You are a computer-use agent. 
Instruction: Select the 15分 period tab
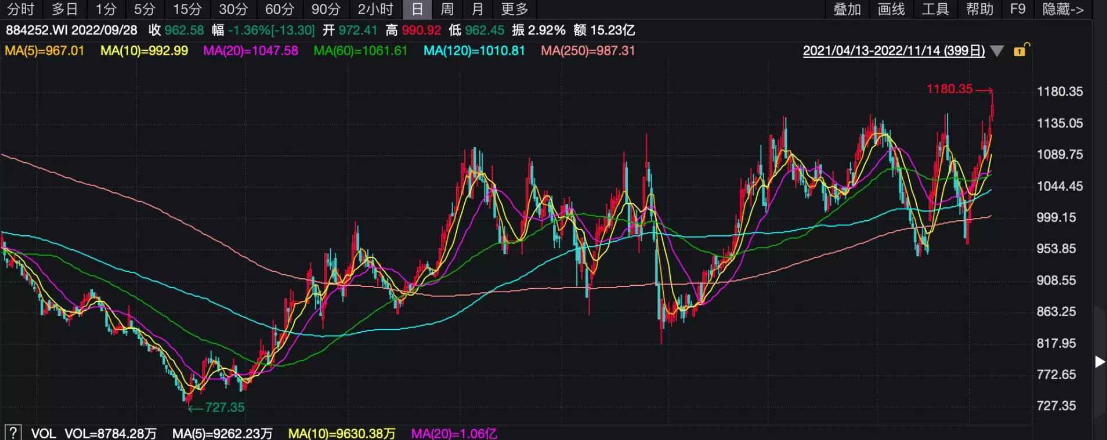tap(187, 9)
